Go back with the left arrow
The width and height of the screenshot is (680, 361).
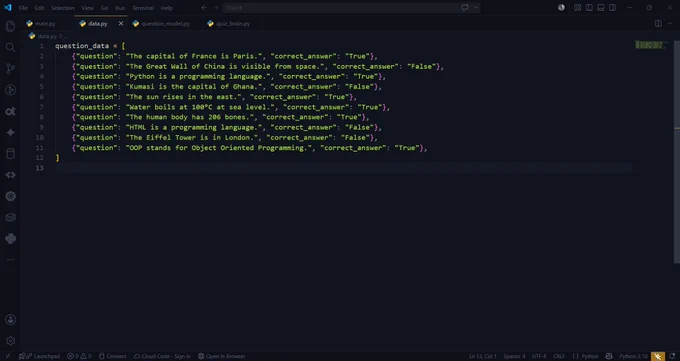(204, 7)
